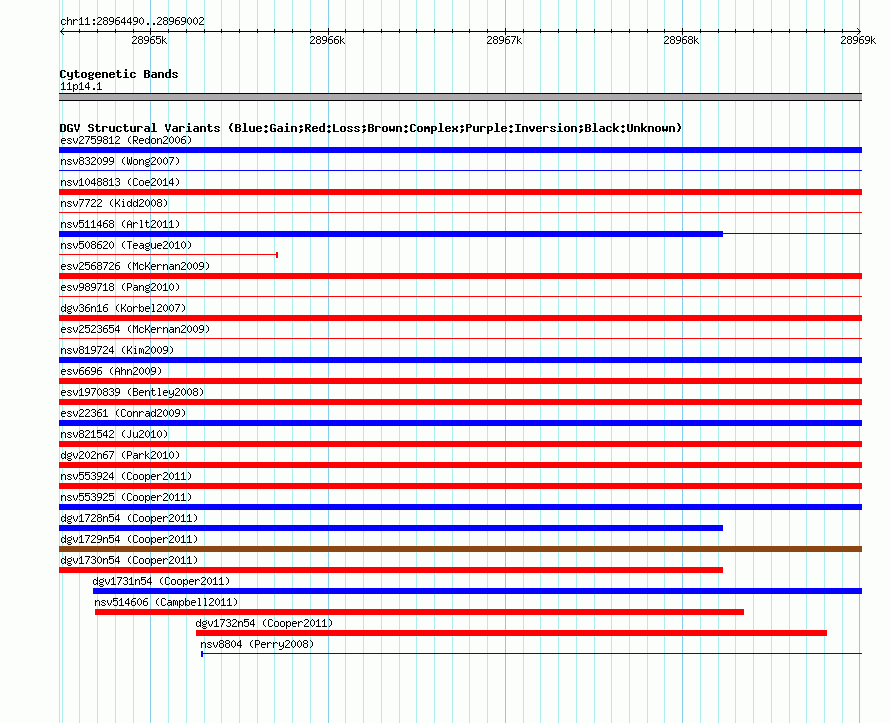This screenshot has width=890, height=723.
Task: Click the red loss bar under nsv1048813
Action: click(460, 192)
